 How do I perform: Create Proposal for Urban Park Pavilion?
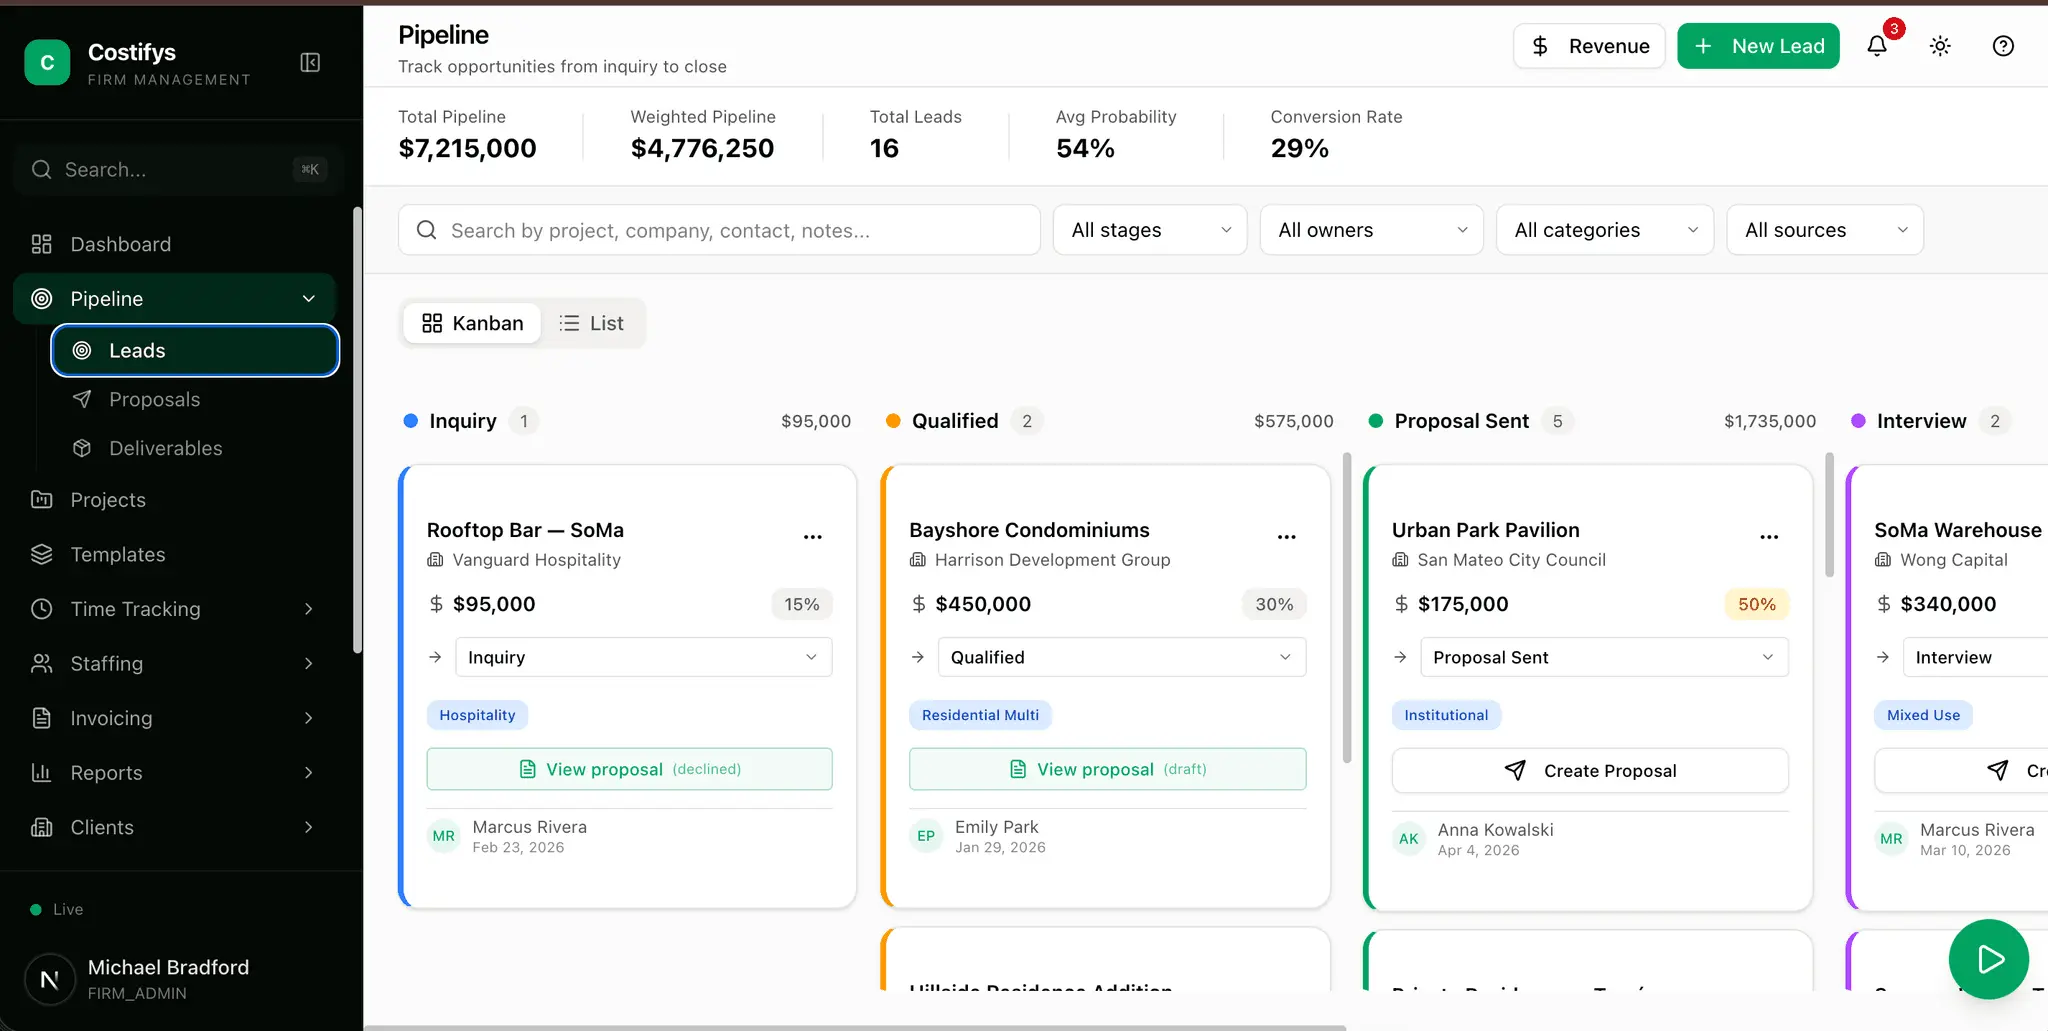click(1590, 771)
